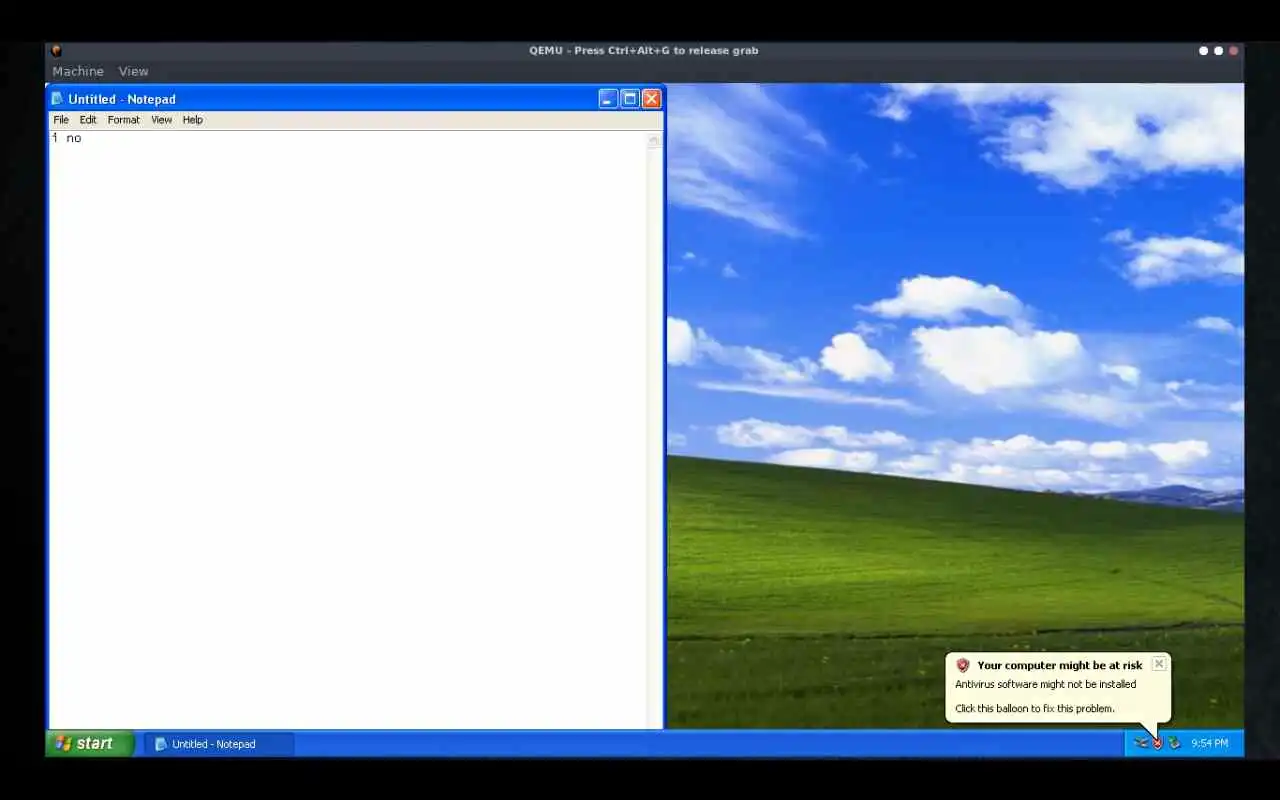
Task: Open the QEMU View menu
Action: point(133,71)
